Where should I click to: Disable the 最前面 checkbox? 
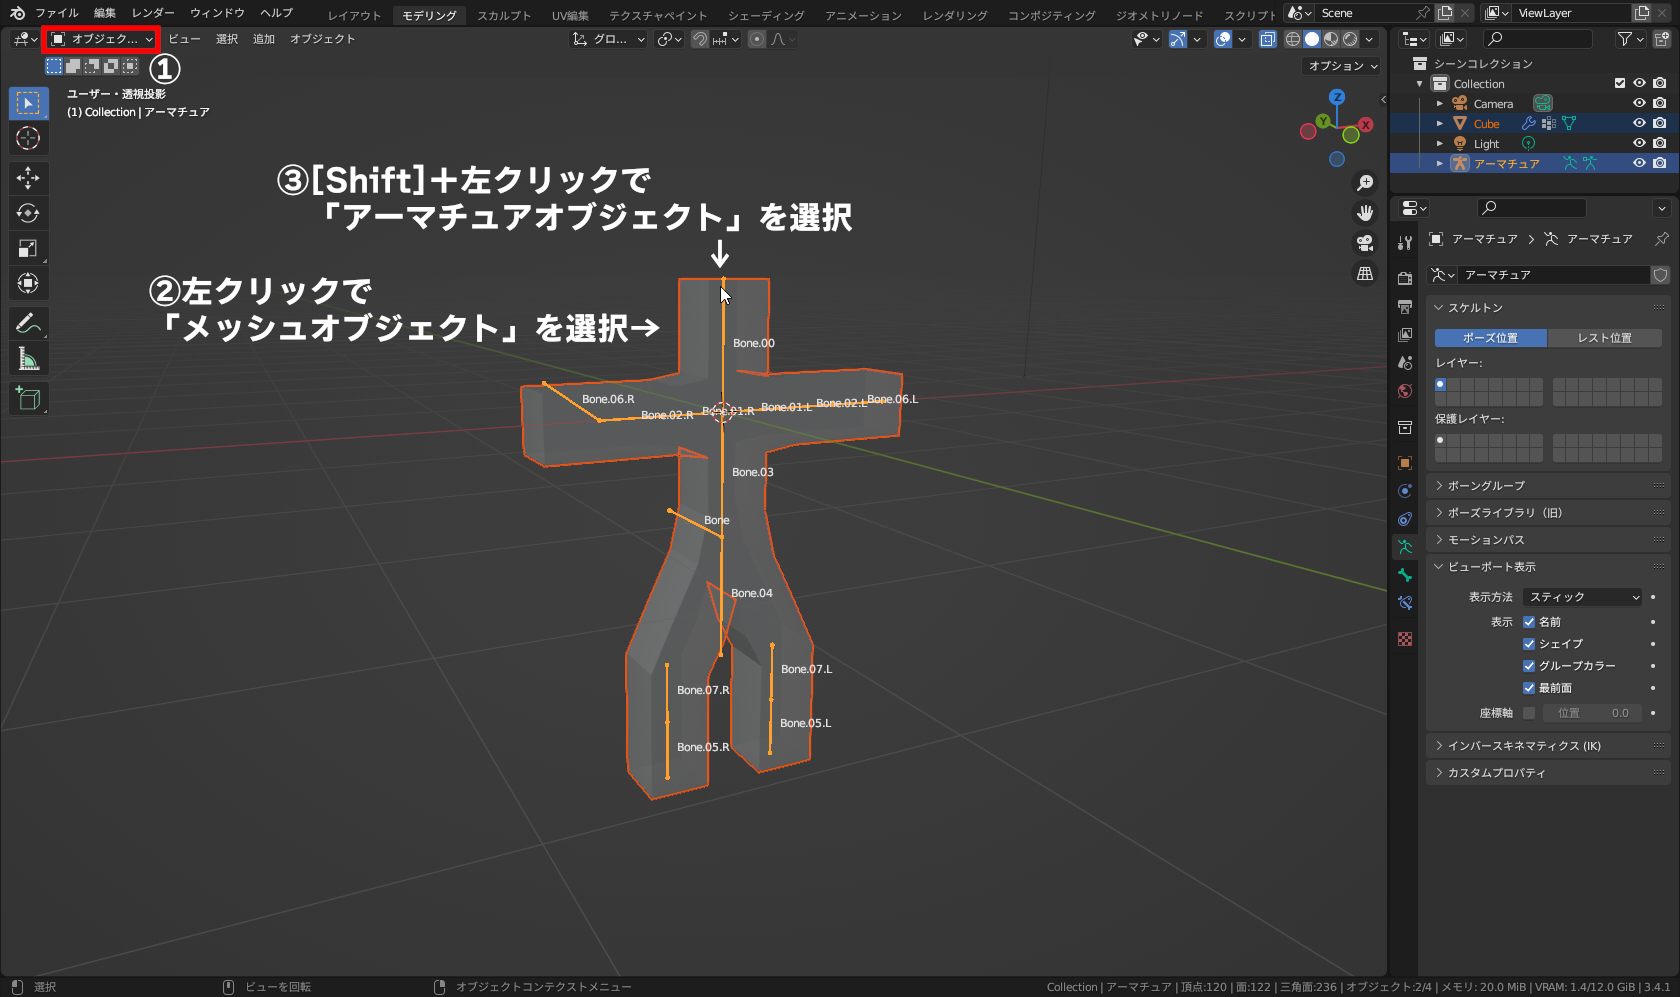(1529, 687)
